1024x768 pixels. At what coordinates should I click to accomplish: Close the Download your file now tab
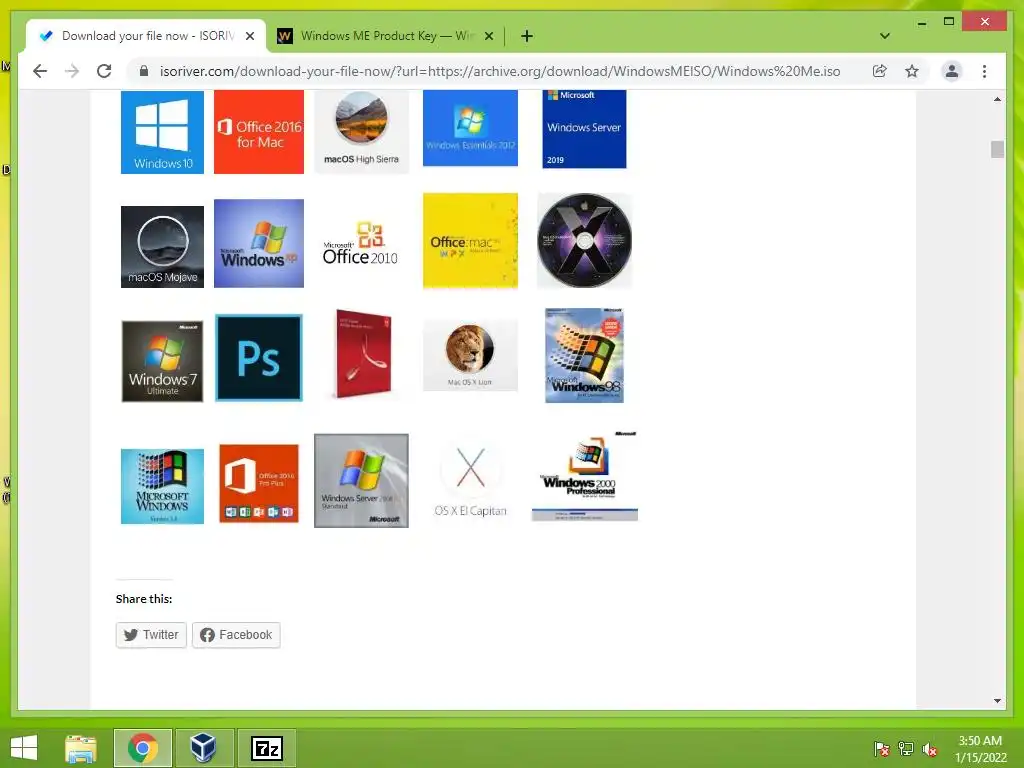coord(249,36)
